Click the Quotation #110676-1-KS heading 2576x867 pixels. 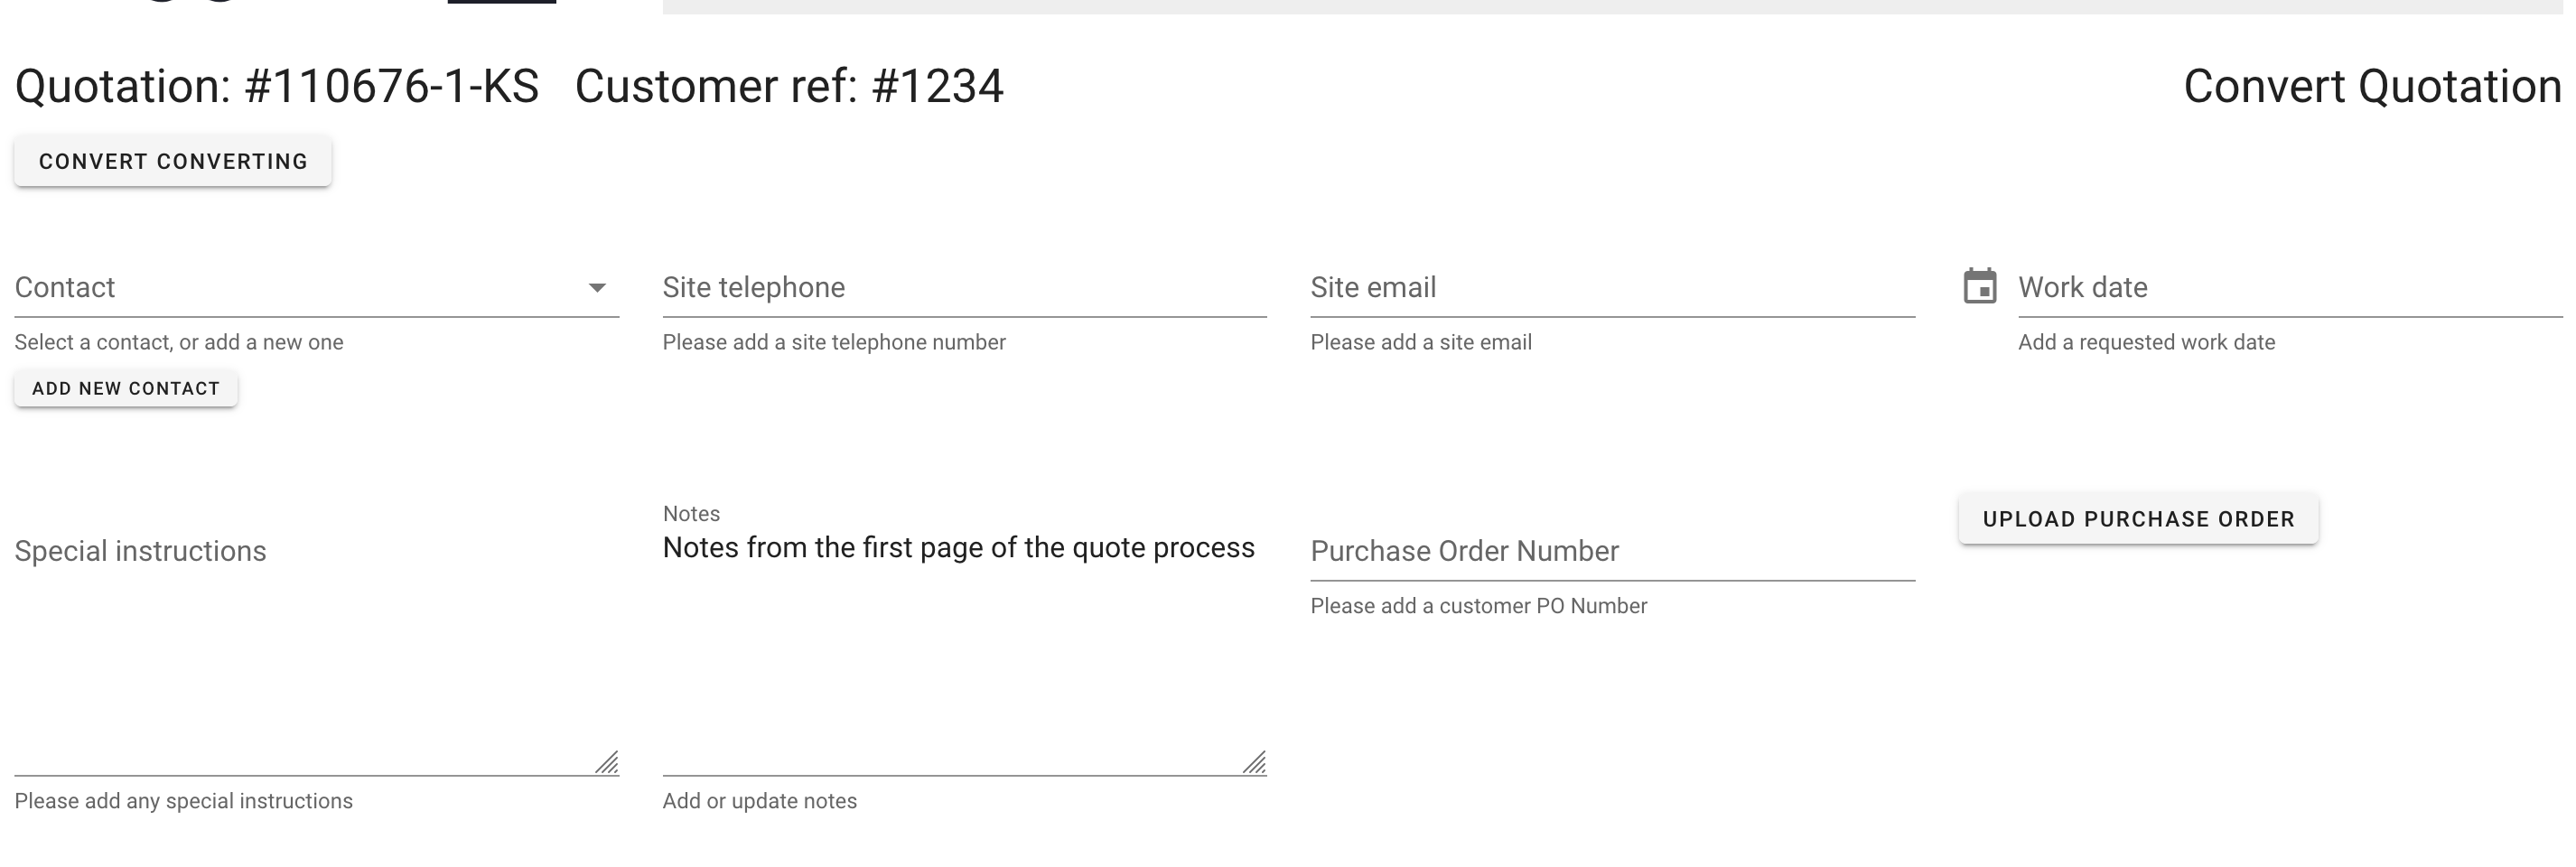point(277,86)
